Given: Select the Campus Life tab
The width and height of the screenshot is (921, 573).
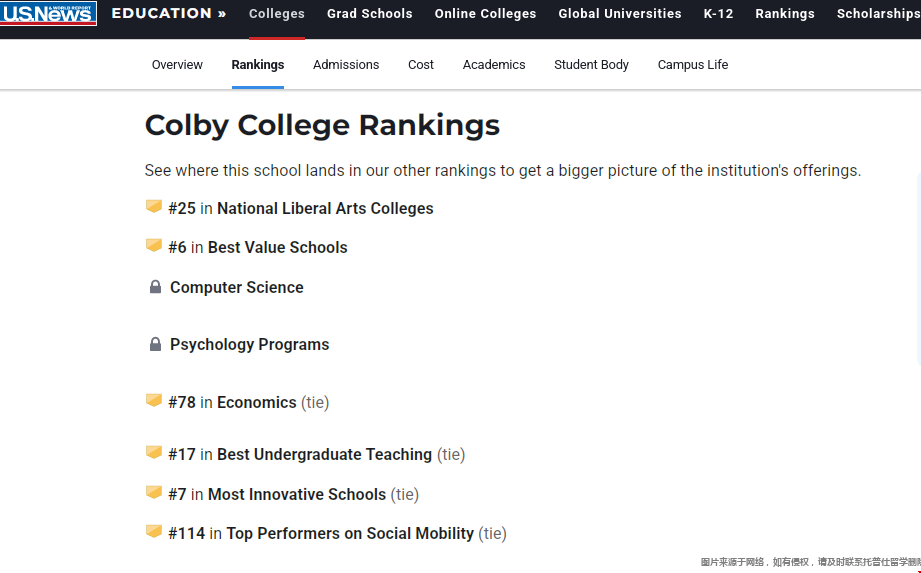Looking at the screenshot, I should pos(692,65).
